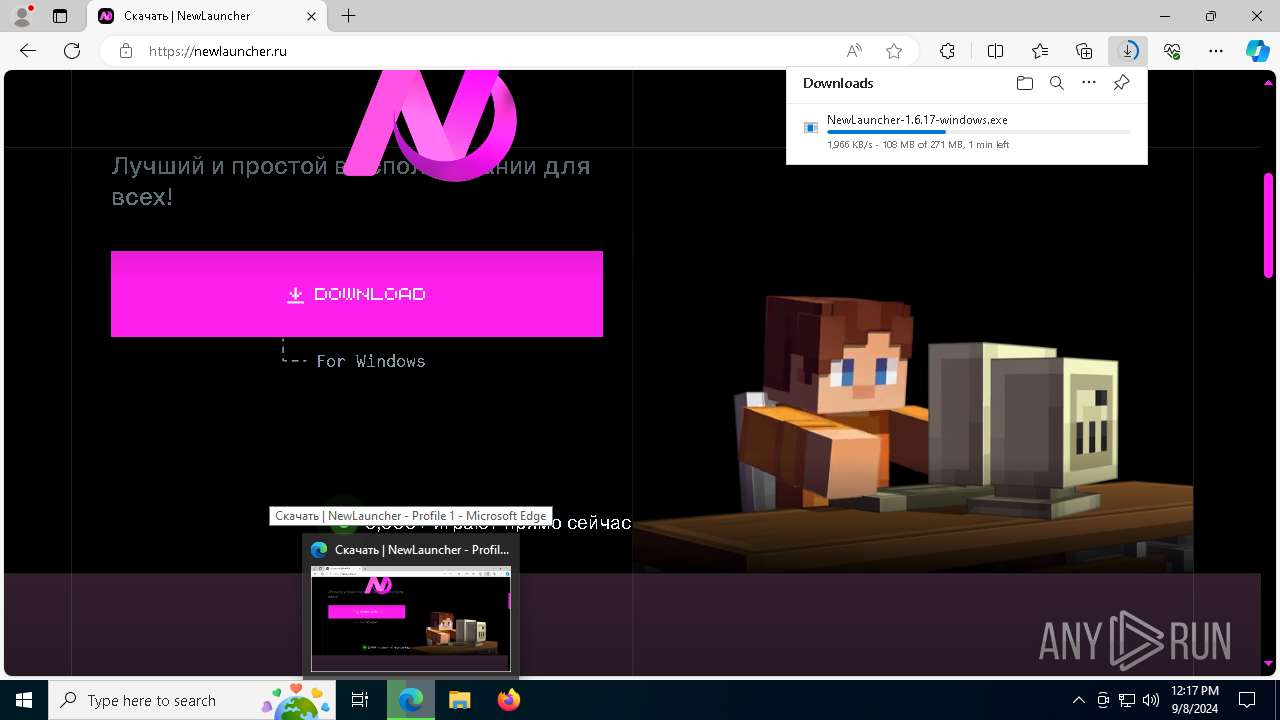Screen dimensions: 1280x720
Task: Open volume control tray icon
Action: pyautogui.click(x=1151, y=700)
